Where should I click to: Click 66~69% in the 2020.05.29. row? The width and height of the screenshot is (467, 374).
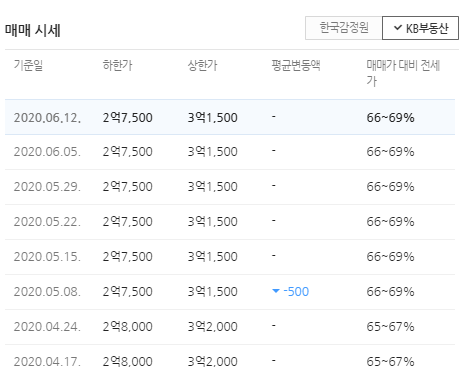pos(390,187)
